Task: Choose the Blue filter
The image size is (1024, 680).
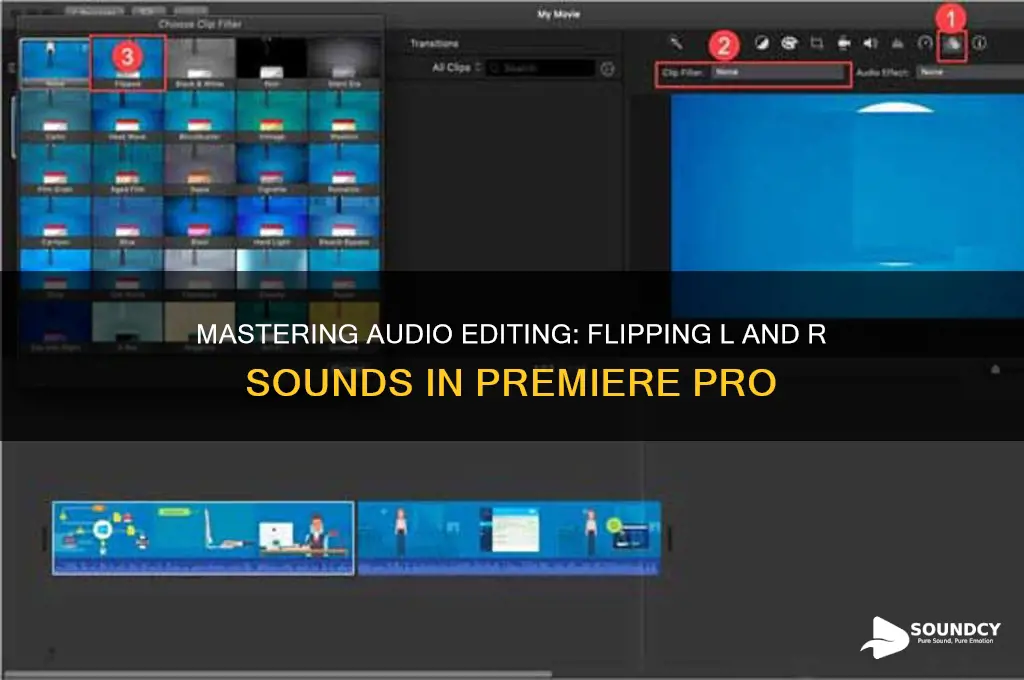Action: [127, 221]
